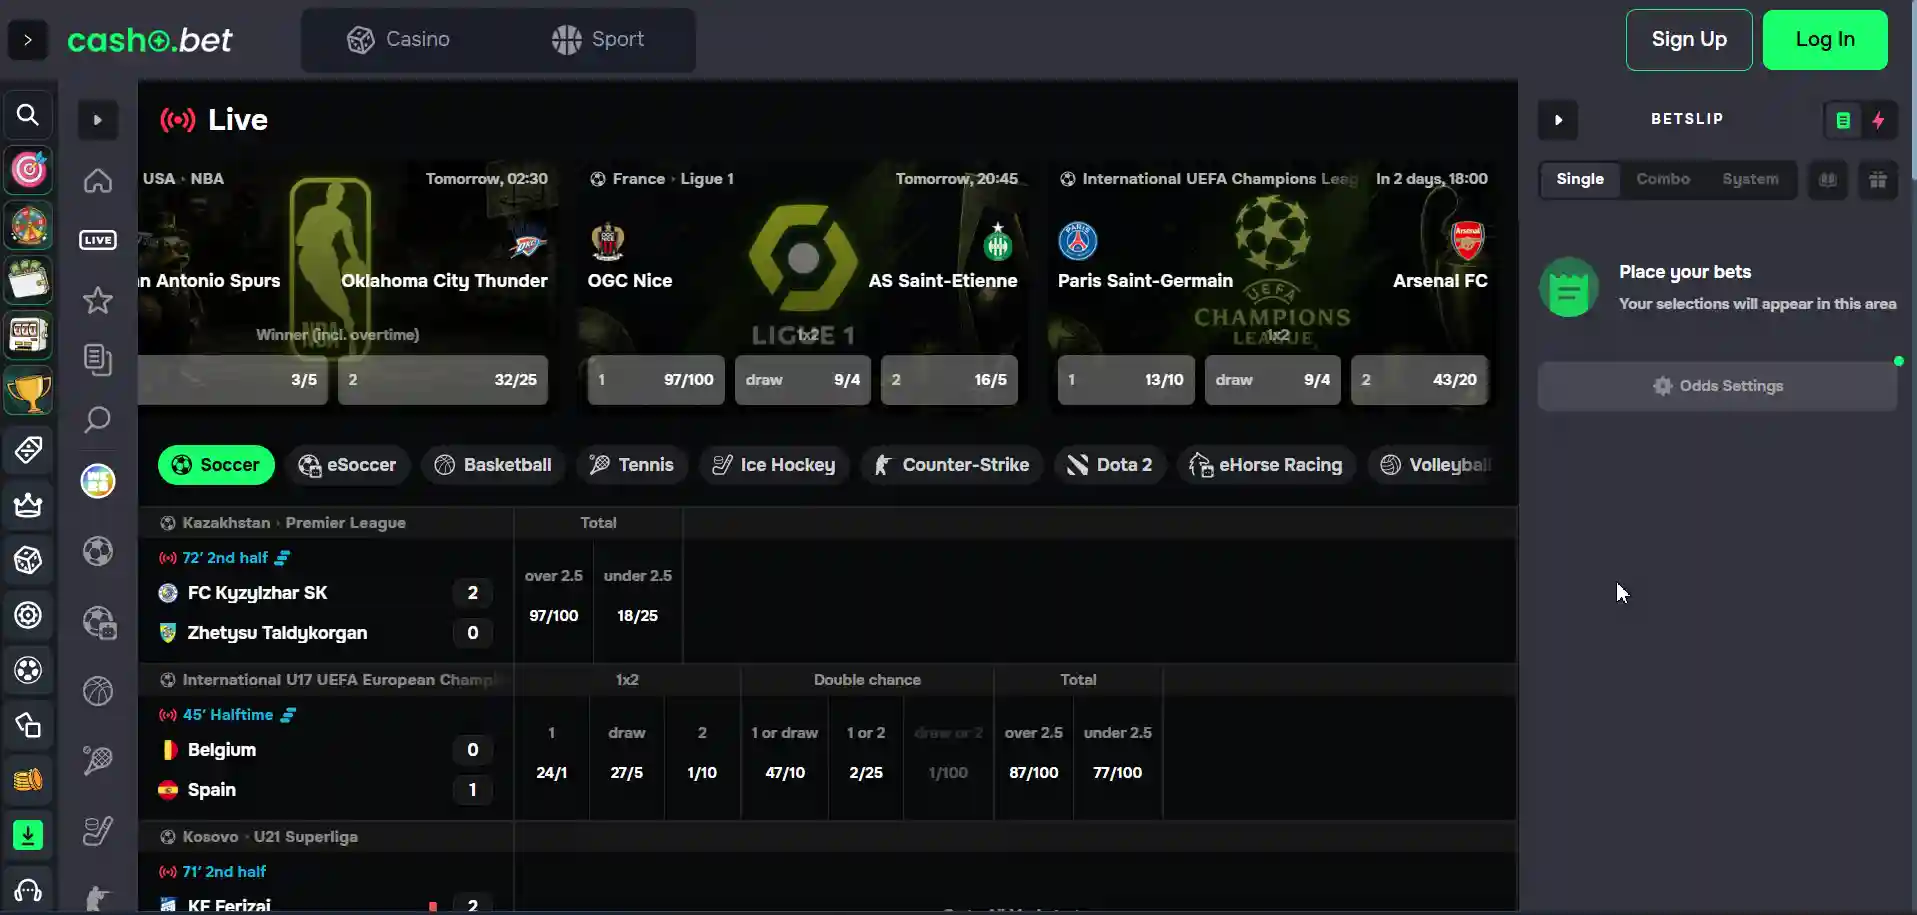Click the gold coins icon in left sidebar
This screenshot has width=1917, height=915.
[28, 780]
